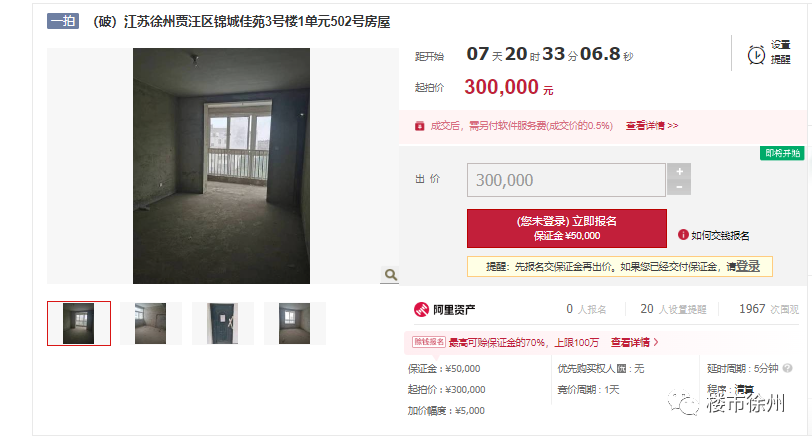Click the red service fee notice icon

[x=419, y=126]
